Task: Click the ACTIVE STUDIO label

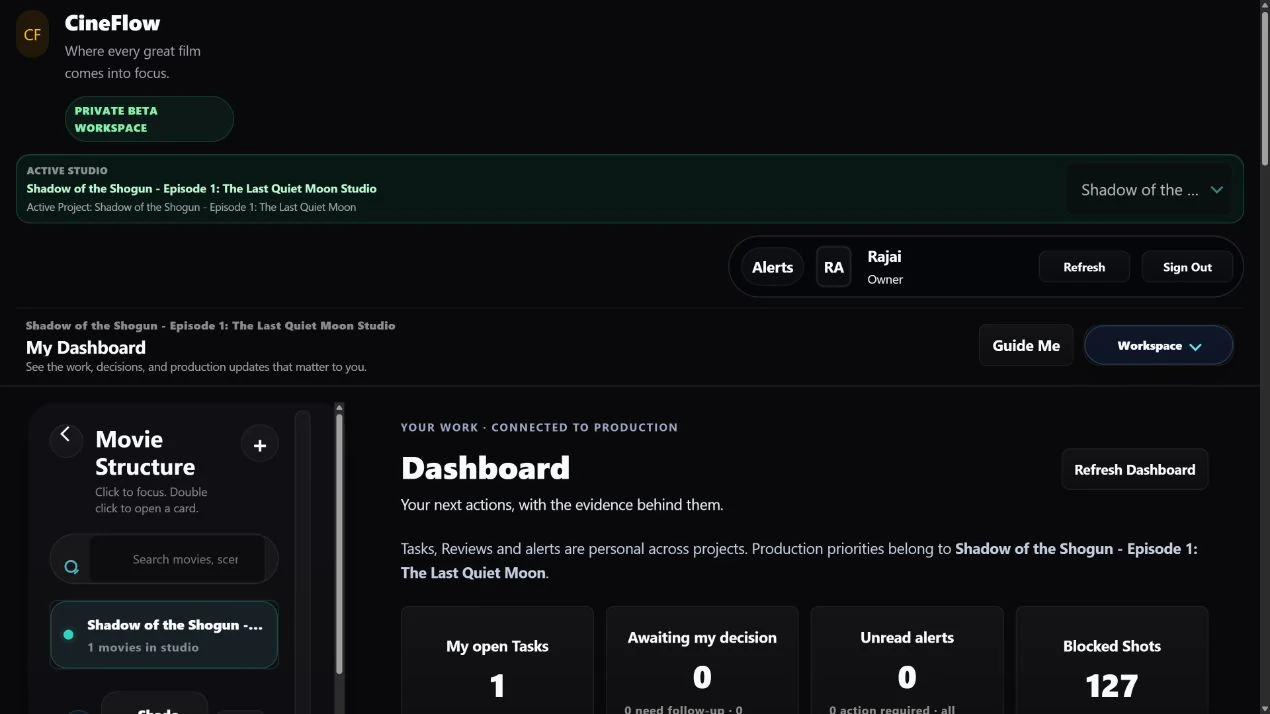Action: [x=67, y=171]
